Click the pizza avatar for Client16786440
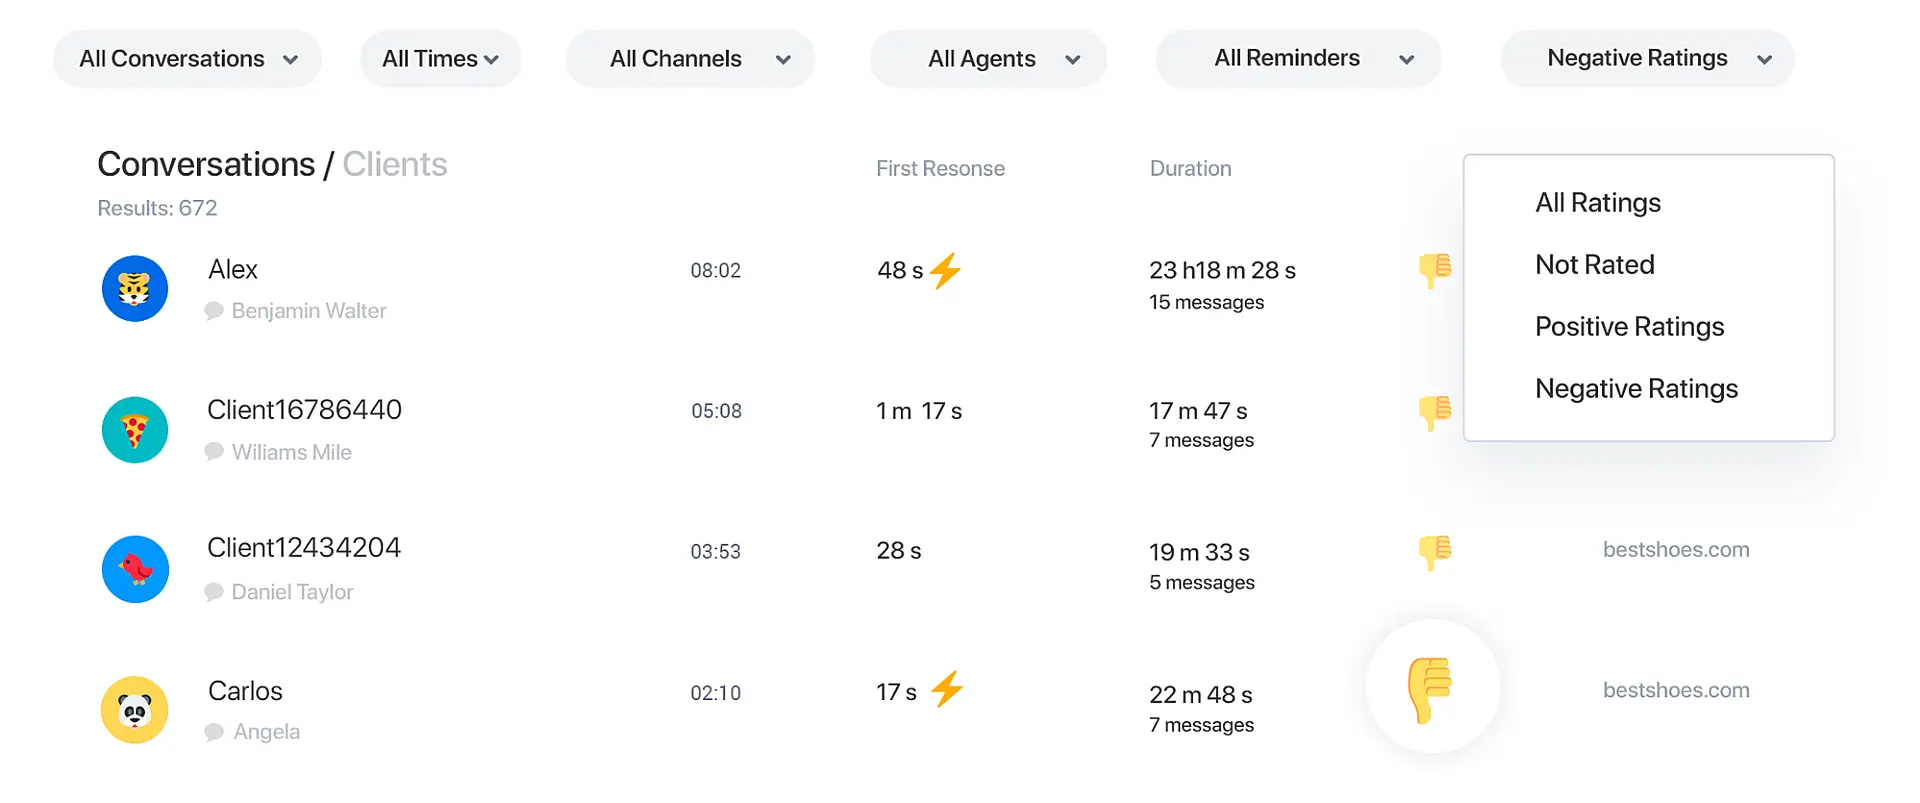The height and width of the screenshot is (803, 1920). [135, 430]
